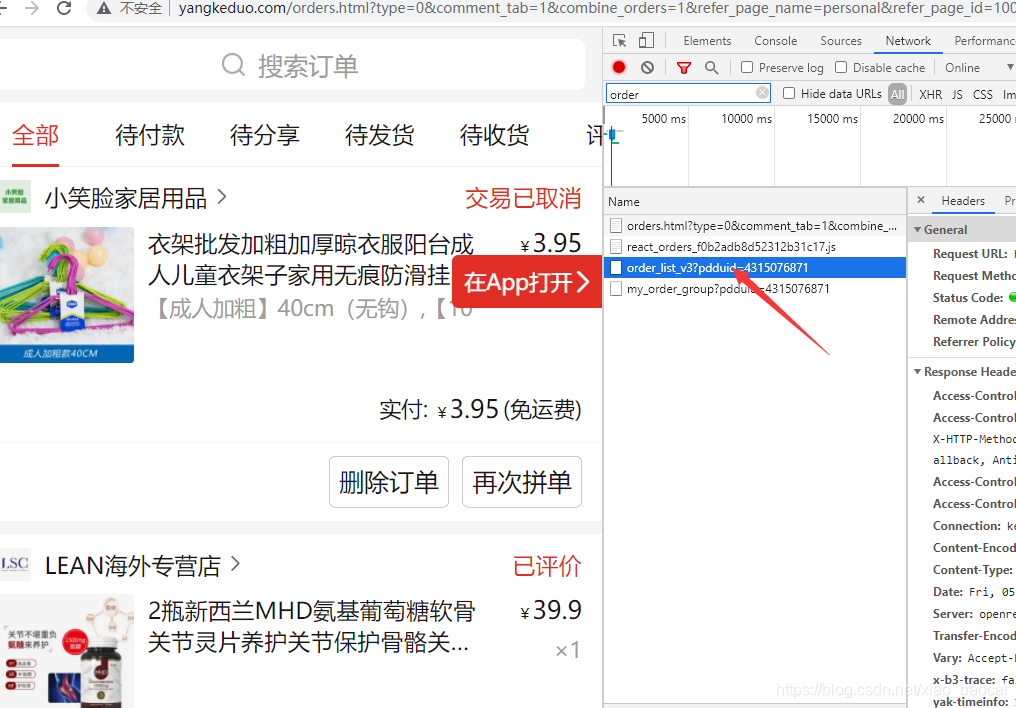Open the 待收货 orders tab
Screen dimensions: 1016x708
[494, 135]
